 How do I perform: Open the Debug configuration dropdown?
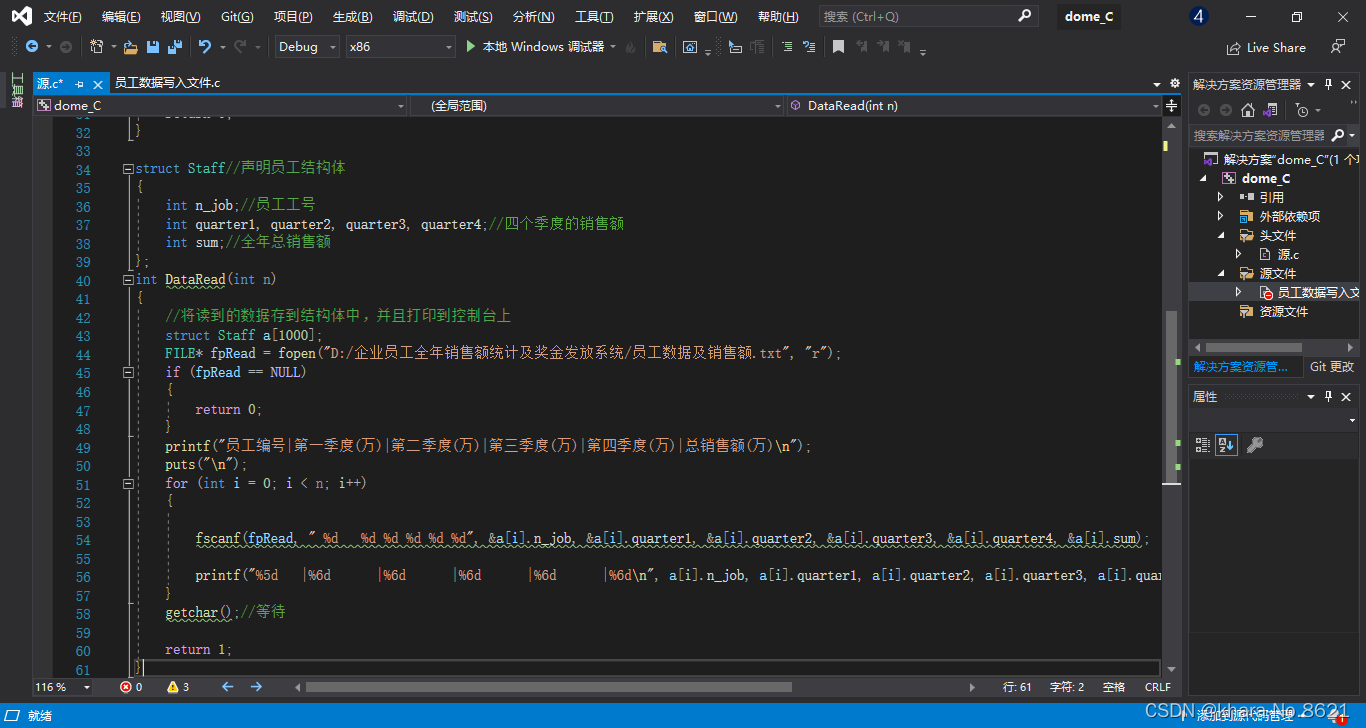(307, 47)
